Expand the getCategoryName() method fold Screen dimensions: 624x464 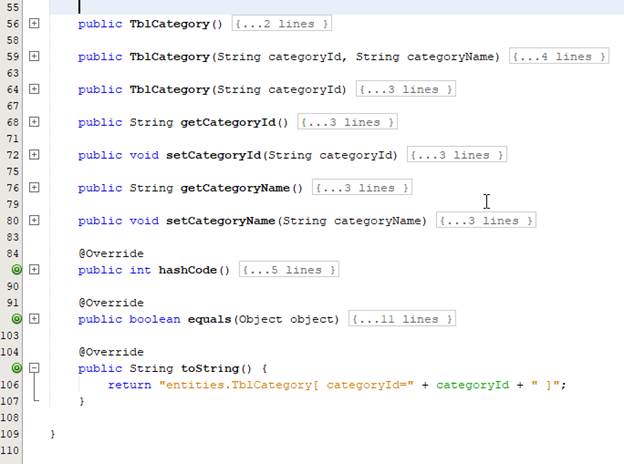click(x=34, y=187)
